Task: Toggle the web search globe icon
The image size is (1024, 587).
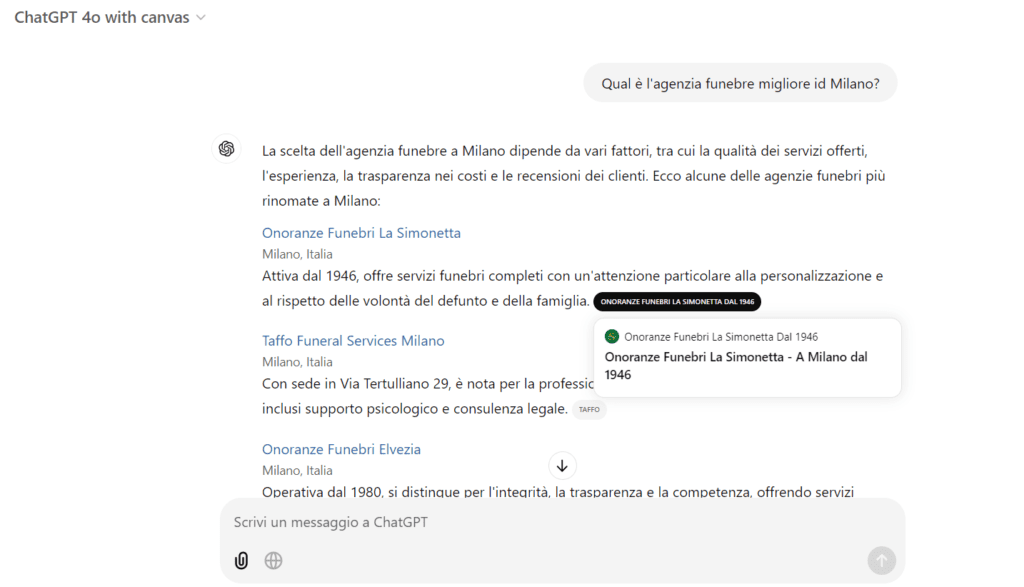Action: click(x=273, y=560)
